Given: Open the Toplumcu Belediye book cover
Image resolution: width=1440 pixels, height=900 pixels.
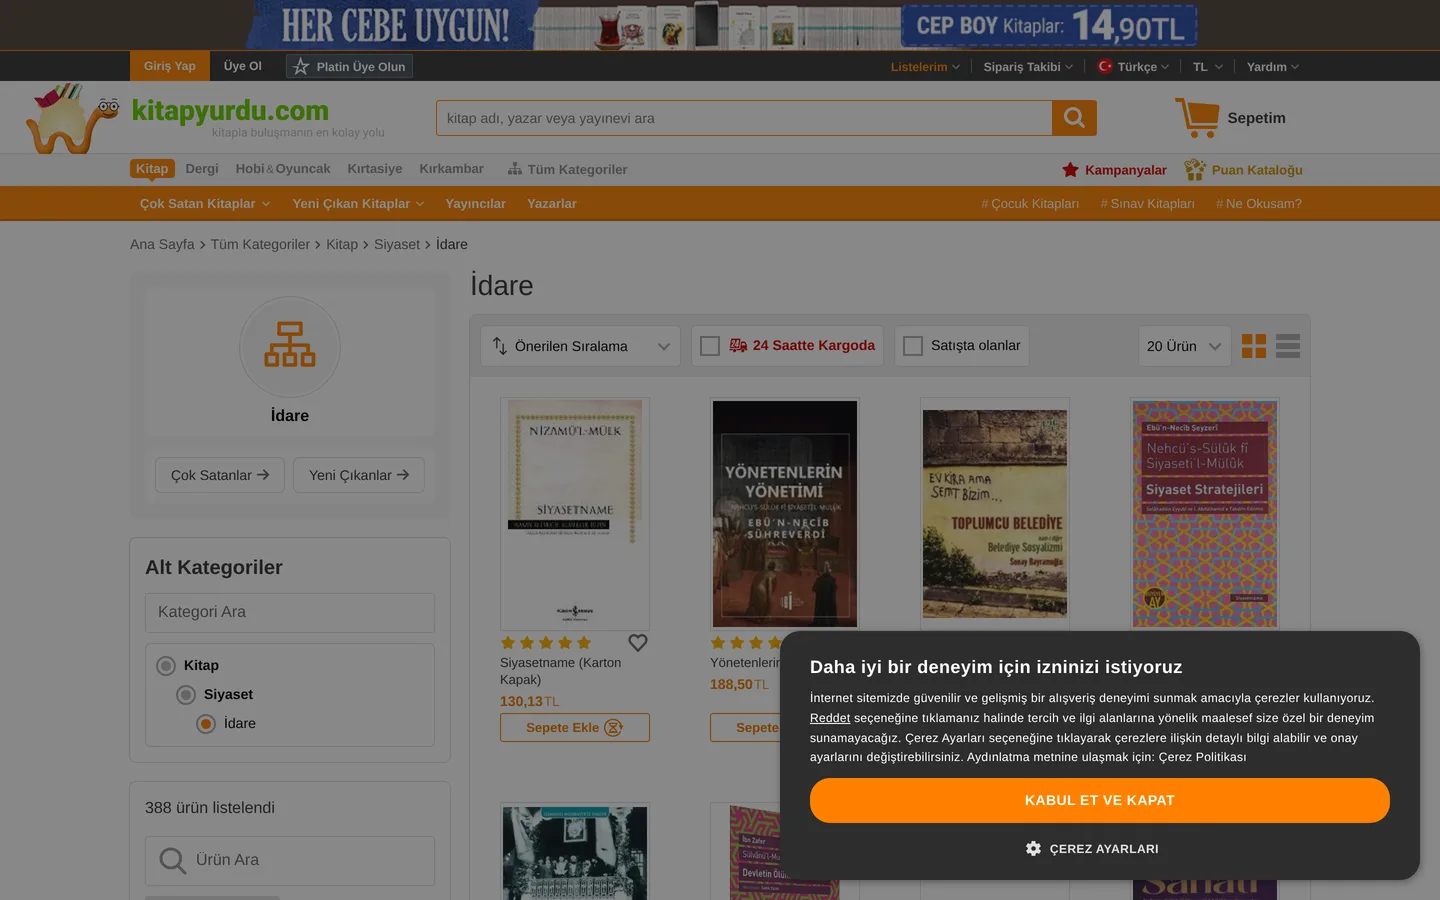Looking at the screenshot, I should click(x=995, y=514).
